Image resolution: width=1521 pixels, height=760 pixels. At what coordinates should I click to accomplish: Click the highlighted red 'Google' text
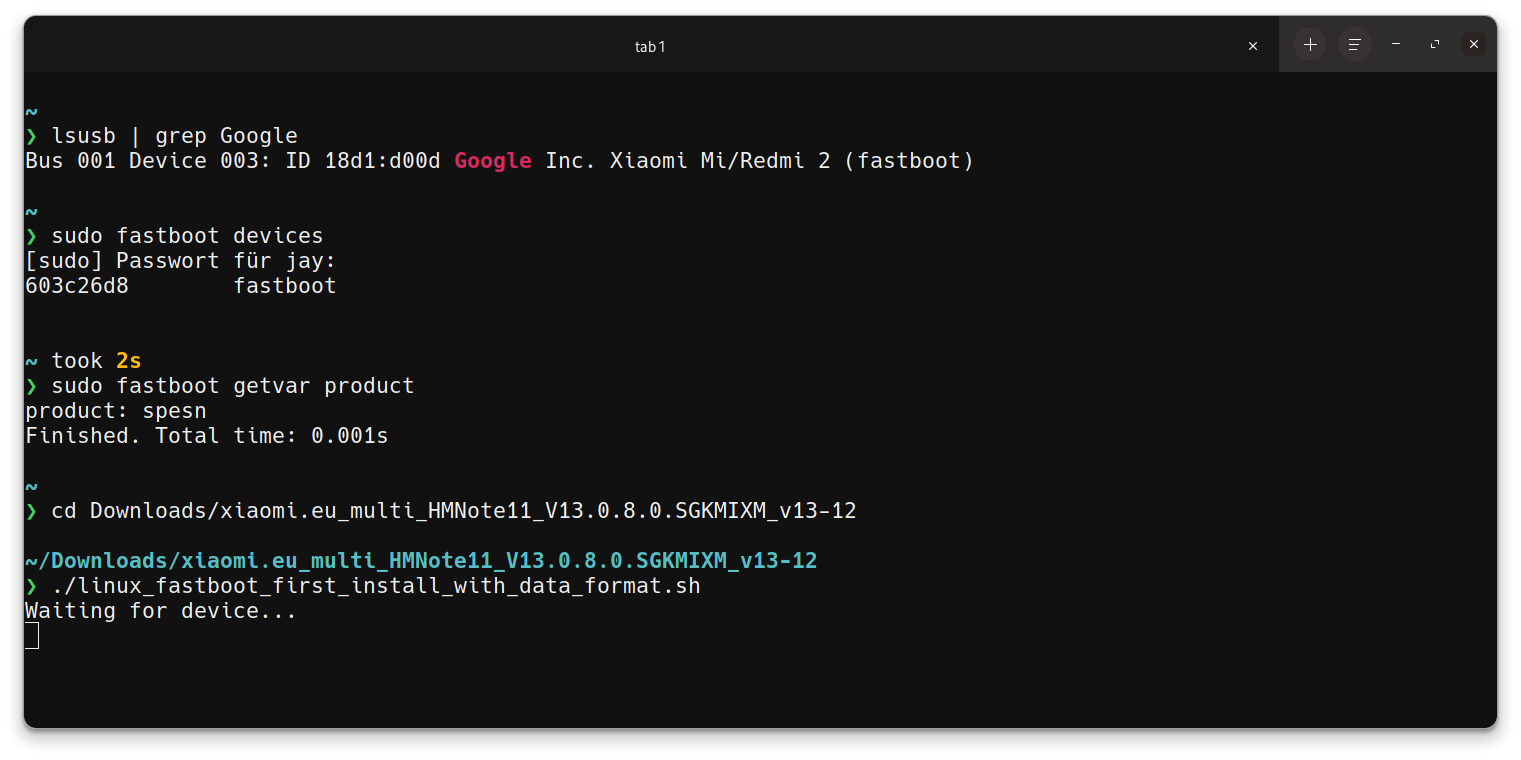tap(493, 161)
